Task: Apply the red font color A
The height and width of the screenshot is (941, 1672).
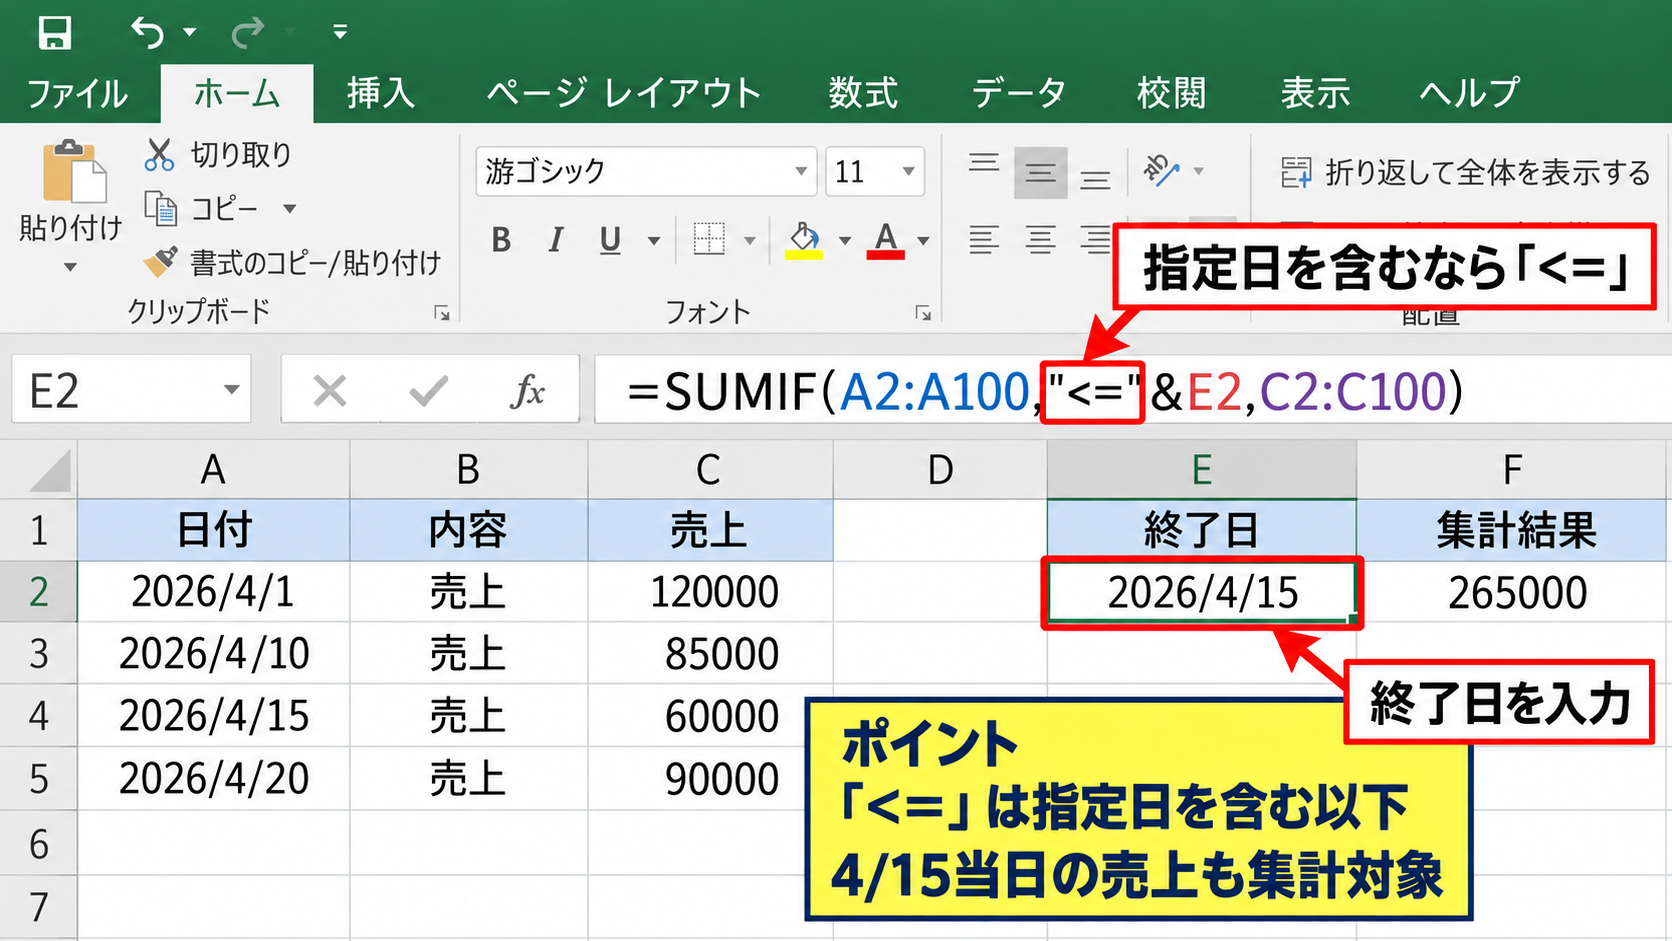Action: pos(885,241)
